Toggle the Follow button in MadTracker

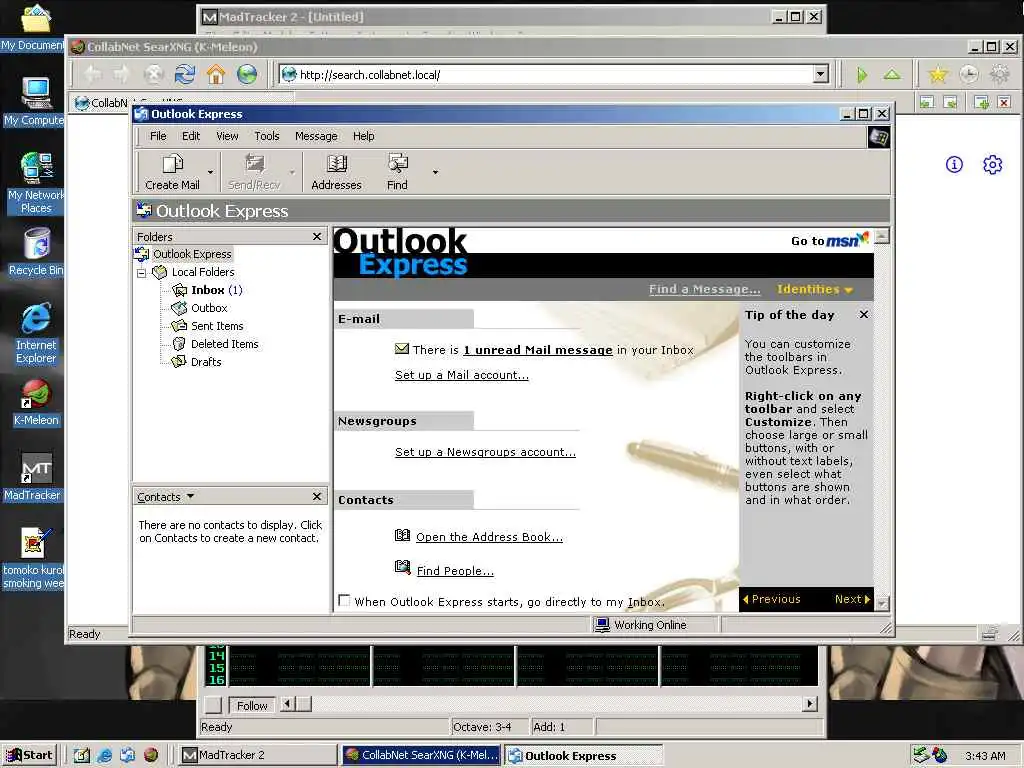coord(251,705)
